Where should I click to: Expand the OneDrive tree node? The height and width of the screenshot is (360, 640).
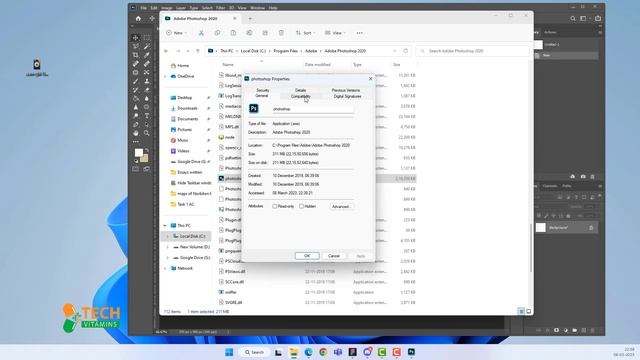coord(165,76)
